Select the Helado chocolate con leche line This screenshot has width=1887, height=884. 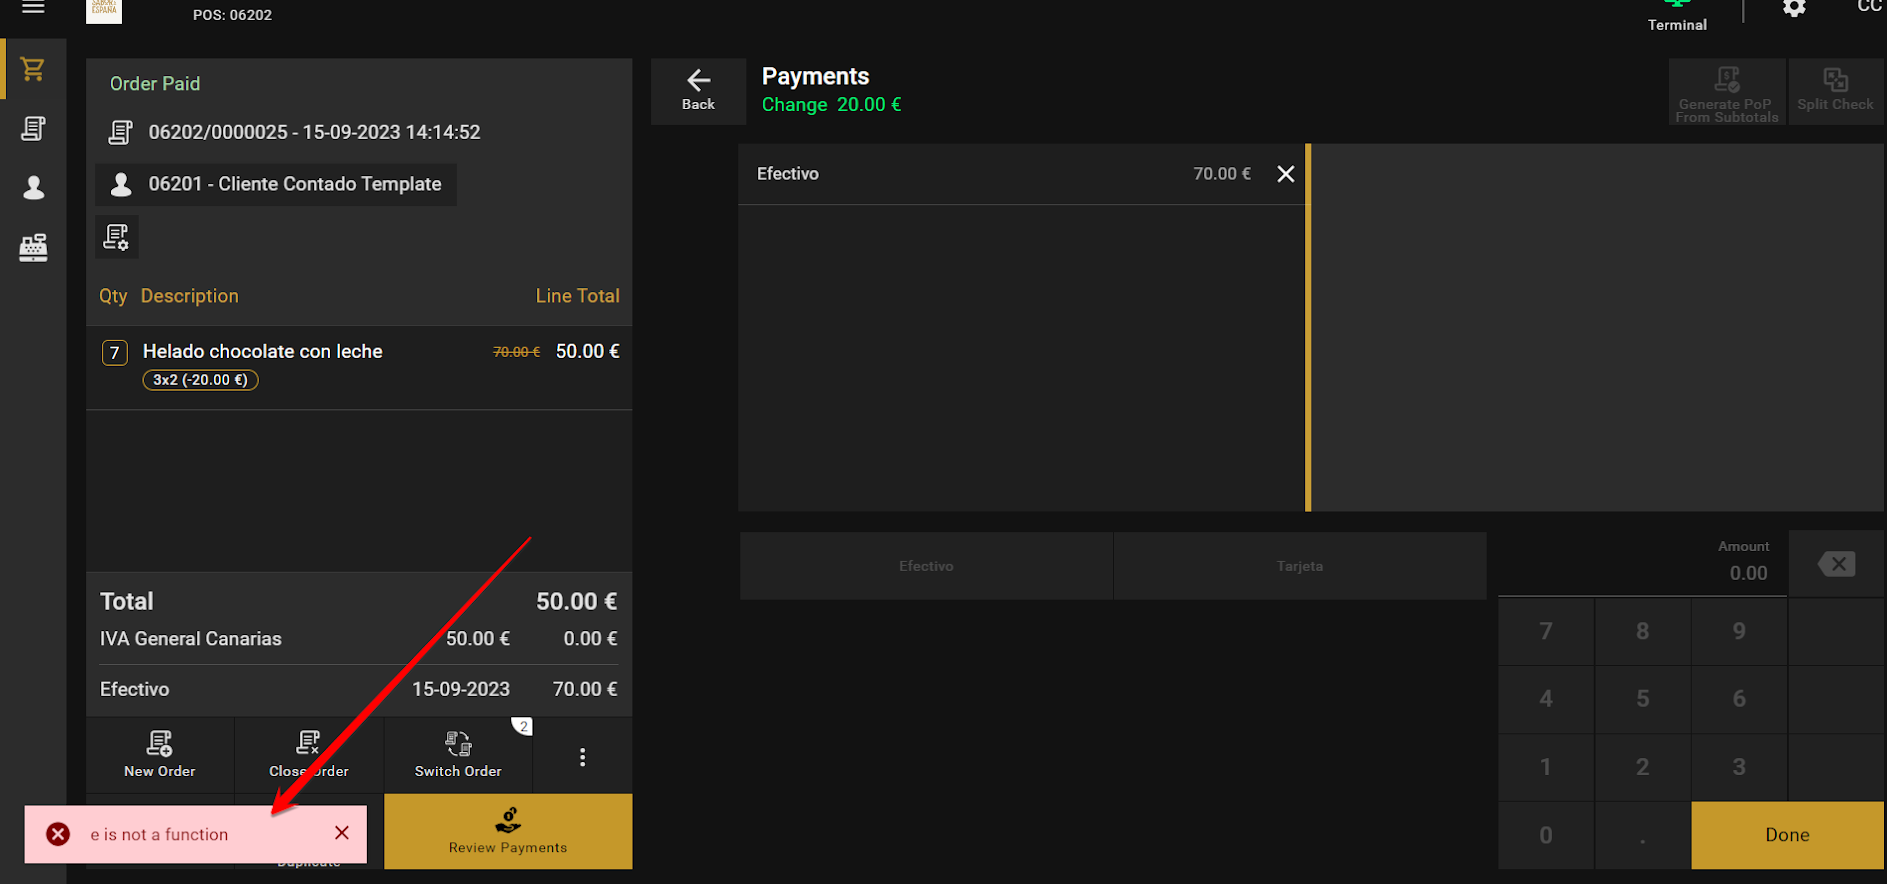click(x=359, y=367)
